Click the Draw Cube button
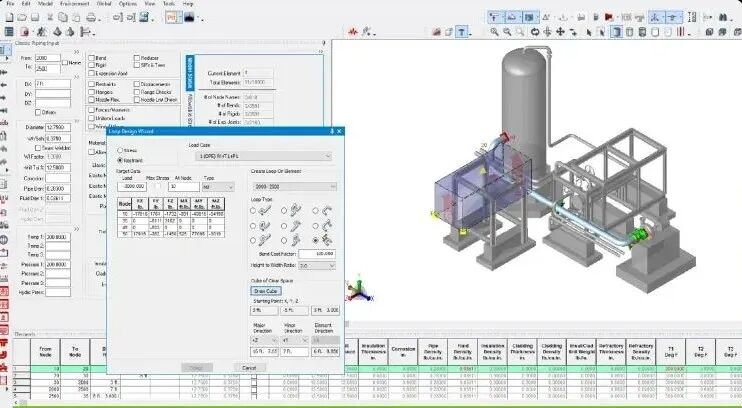 (266, 291)
